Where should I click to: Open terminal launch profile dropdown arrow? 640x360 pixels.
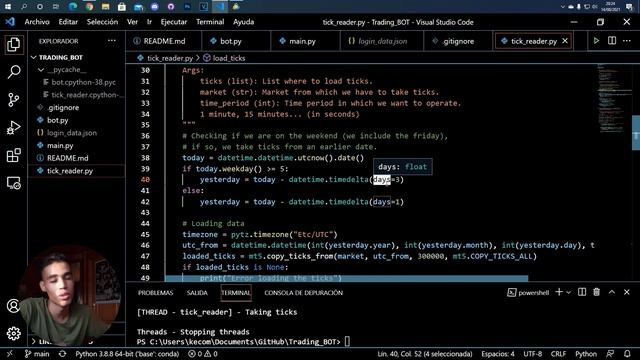(568, 293)
